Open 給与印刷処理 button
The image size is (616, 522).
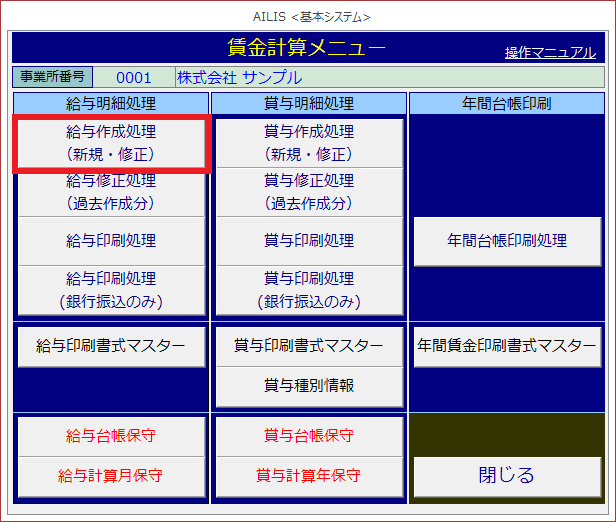coord(111,241)
